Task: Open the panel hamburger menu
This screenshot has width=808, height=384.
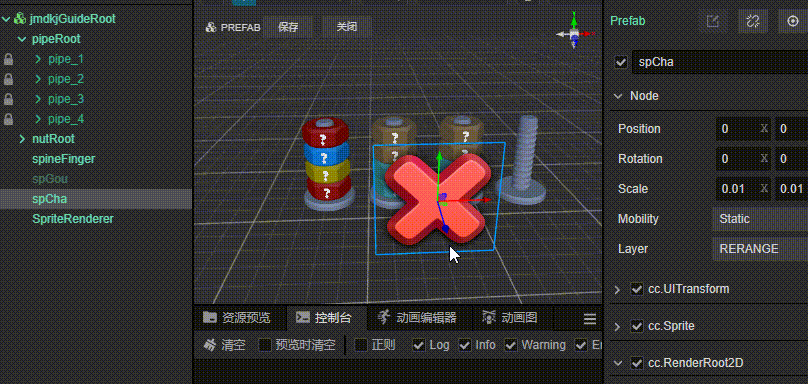Action: click(590, 319)
